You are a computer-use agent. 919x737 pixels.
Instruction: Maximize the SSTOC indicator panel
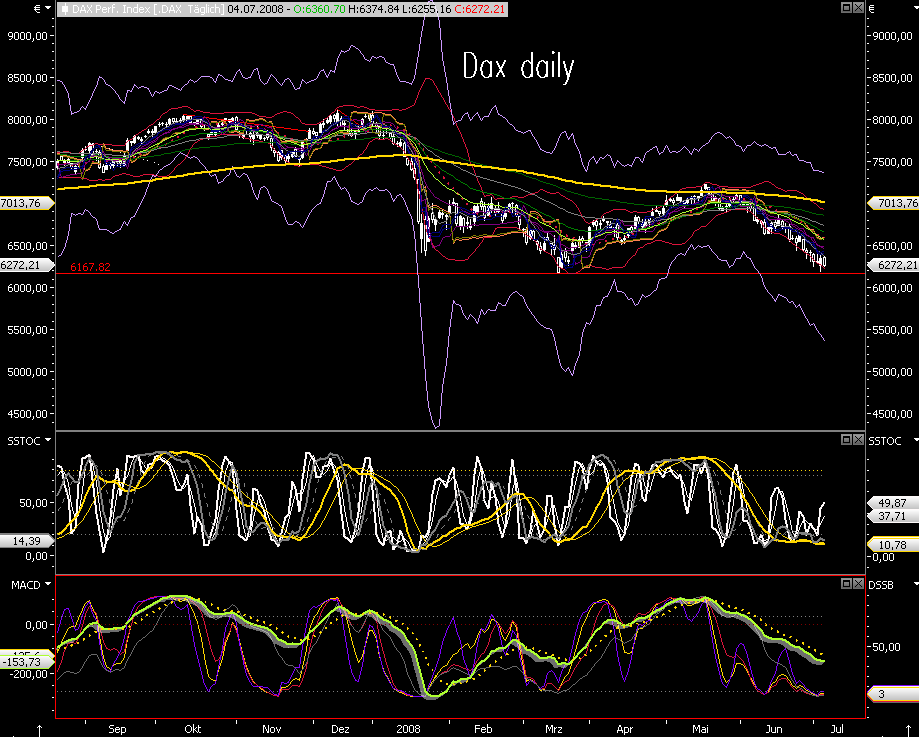[x=846, y=439]
